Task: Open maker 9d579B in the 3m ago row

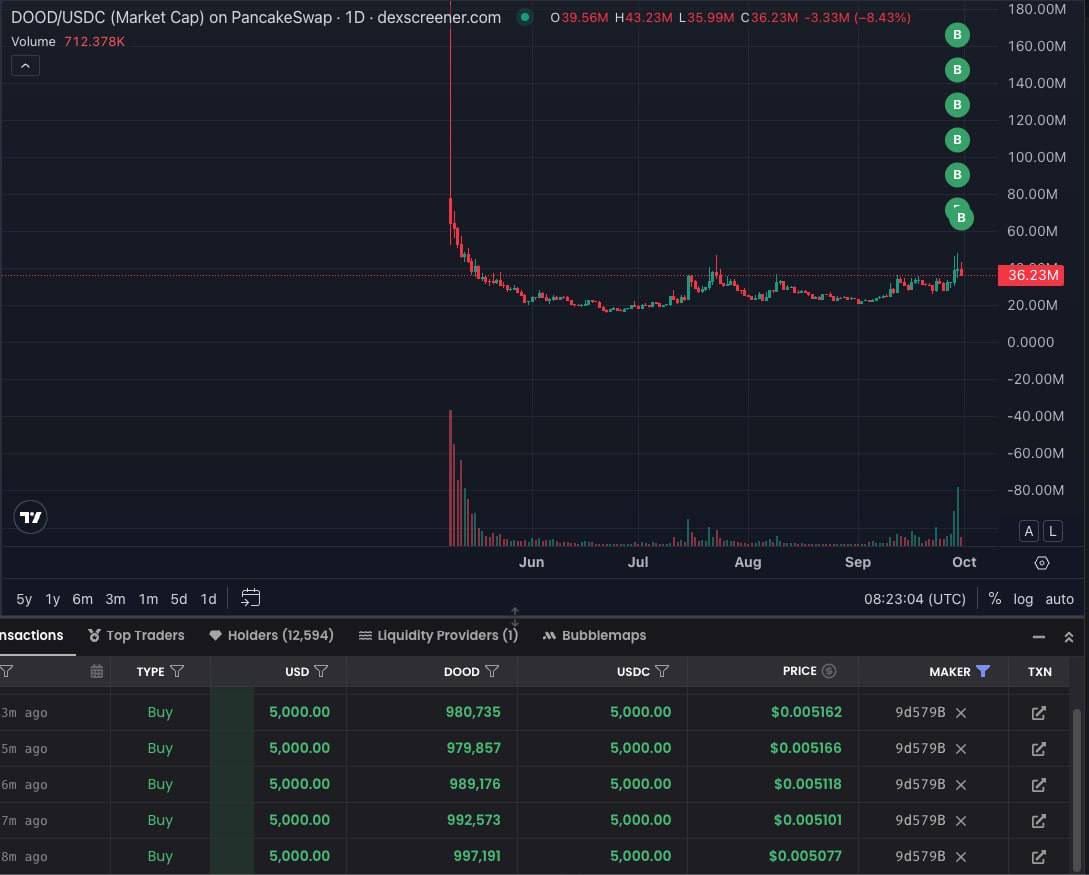Action: click(x=920, y=712)
